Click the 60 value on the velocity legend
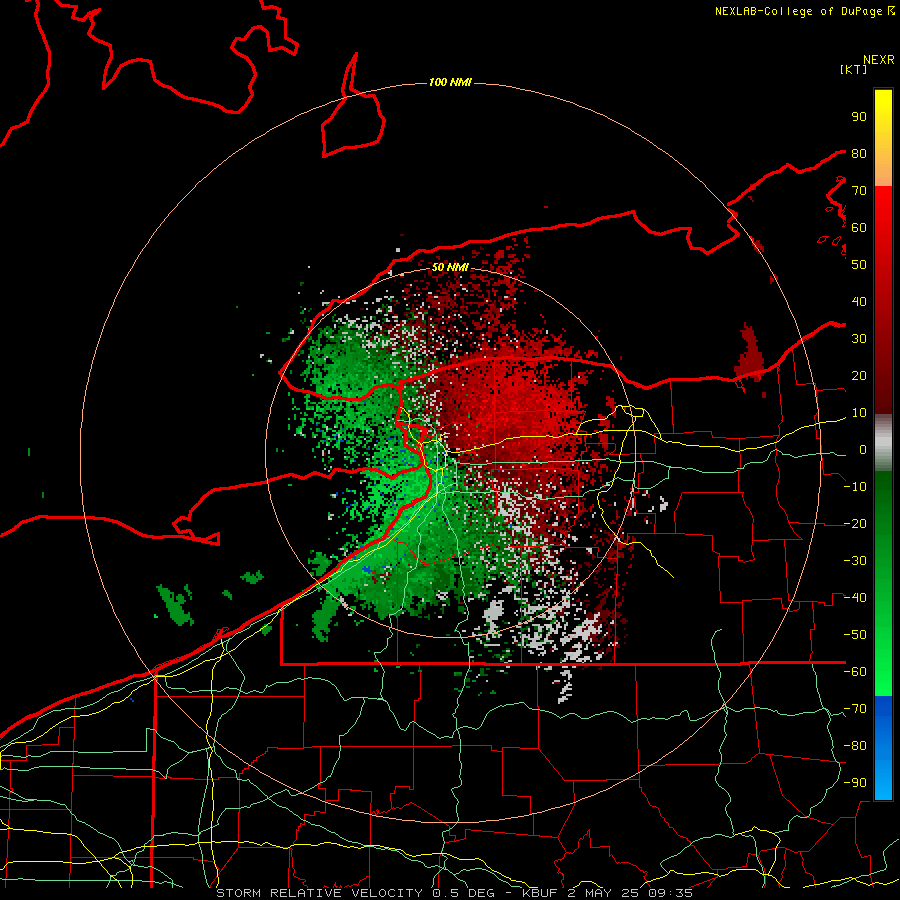Screen dimensions: 900x900 point(859,227)
